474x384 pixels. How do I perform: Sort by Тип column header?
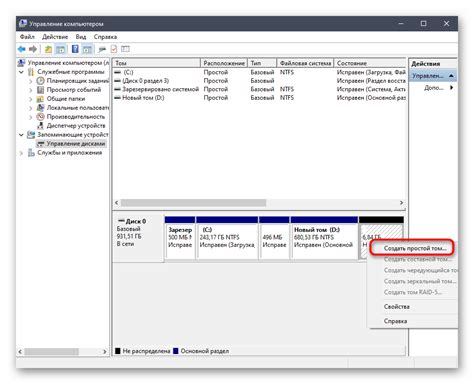(262, 63)
